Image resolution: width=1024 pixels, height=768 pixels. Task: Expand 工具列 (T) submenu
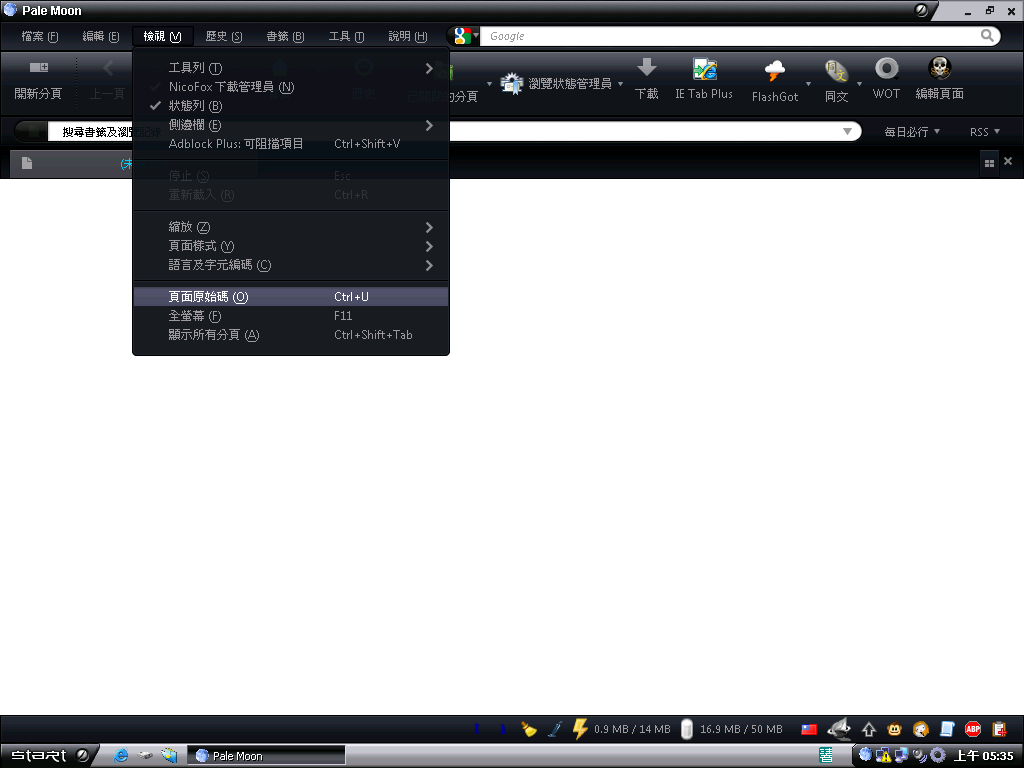[x=291, y=68]
